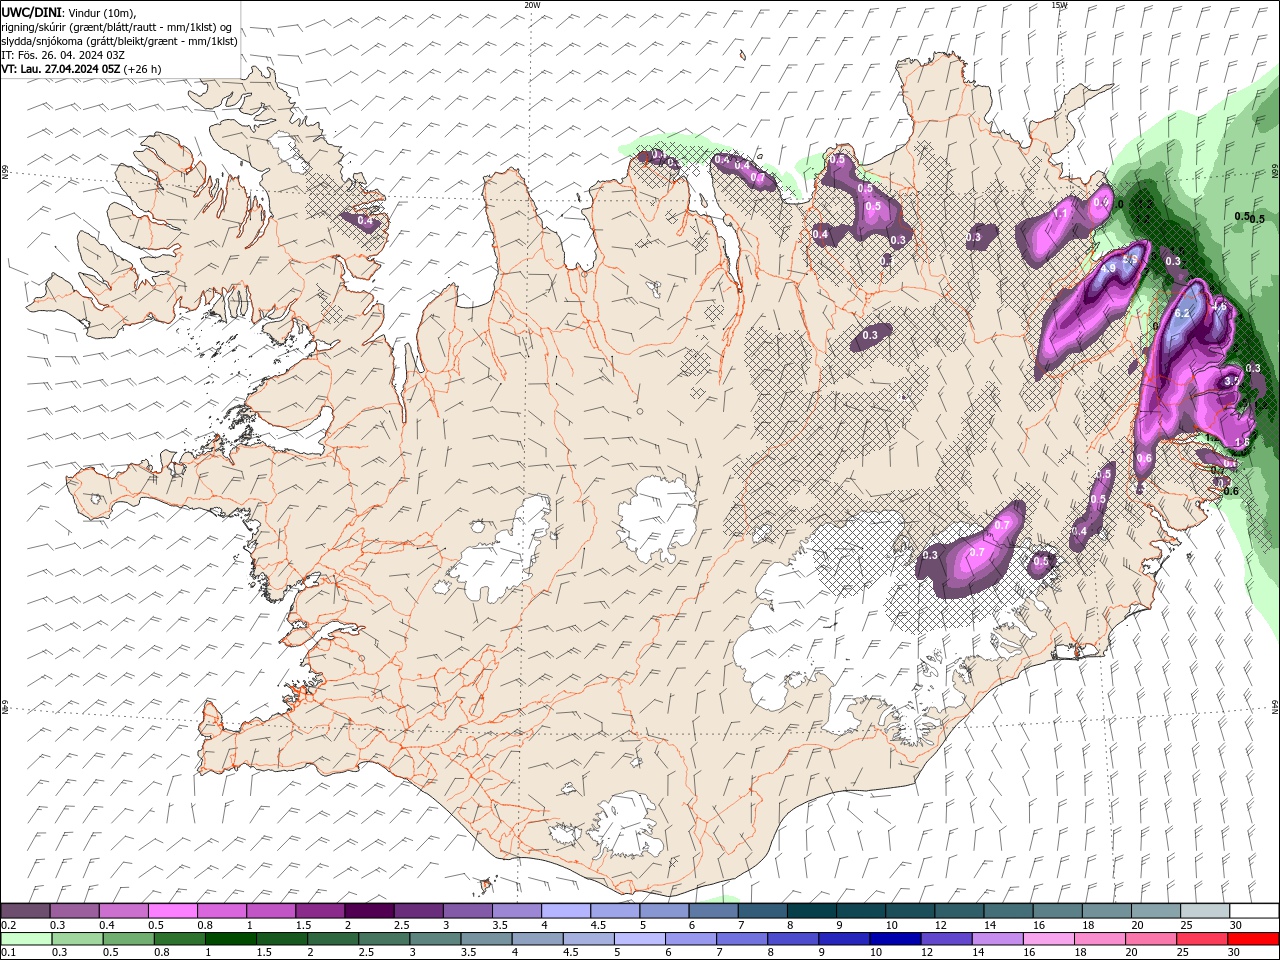Click the pink 18 rain legend swatch

(1099, 939)
